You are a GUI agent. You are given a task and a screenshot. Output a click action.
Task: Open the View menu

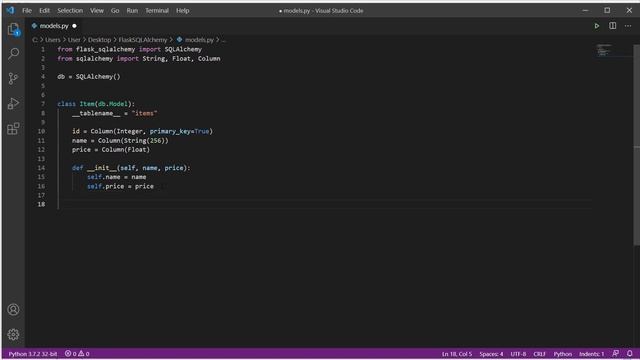point(97,11)
